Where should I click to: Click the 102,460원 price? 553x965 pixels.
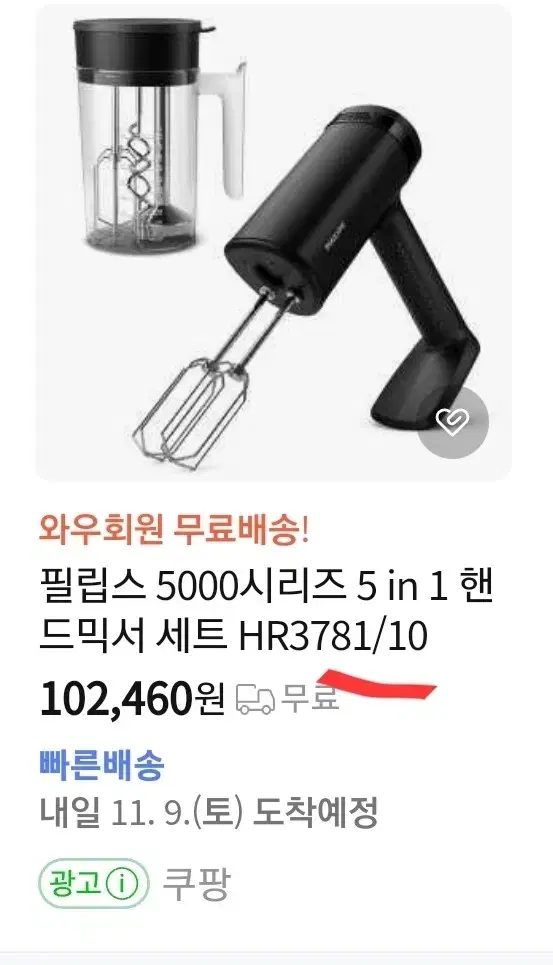click(132, 700)
